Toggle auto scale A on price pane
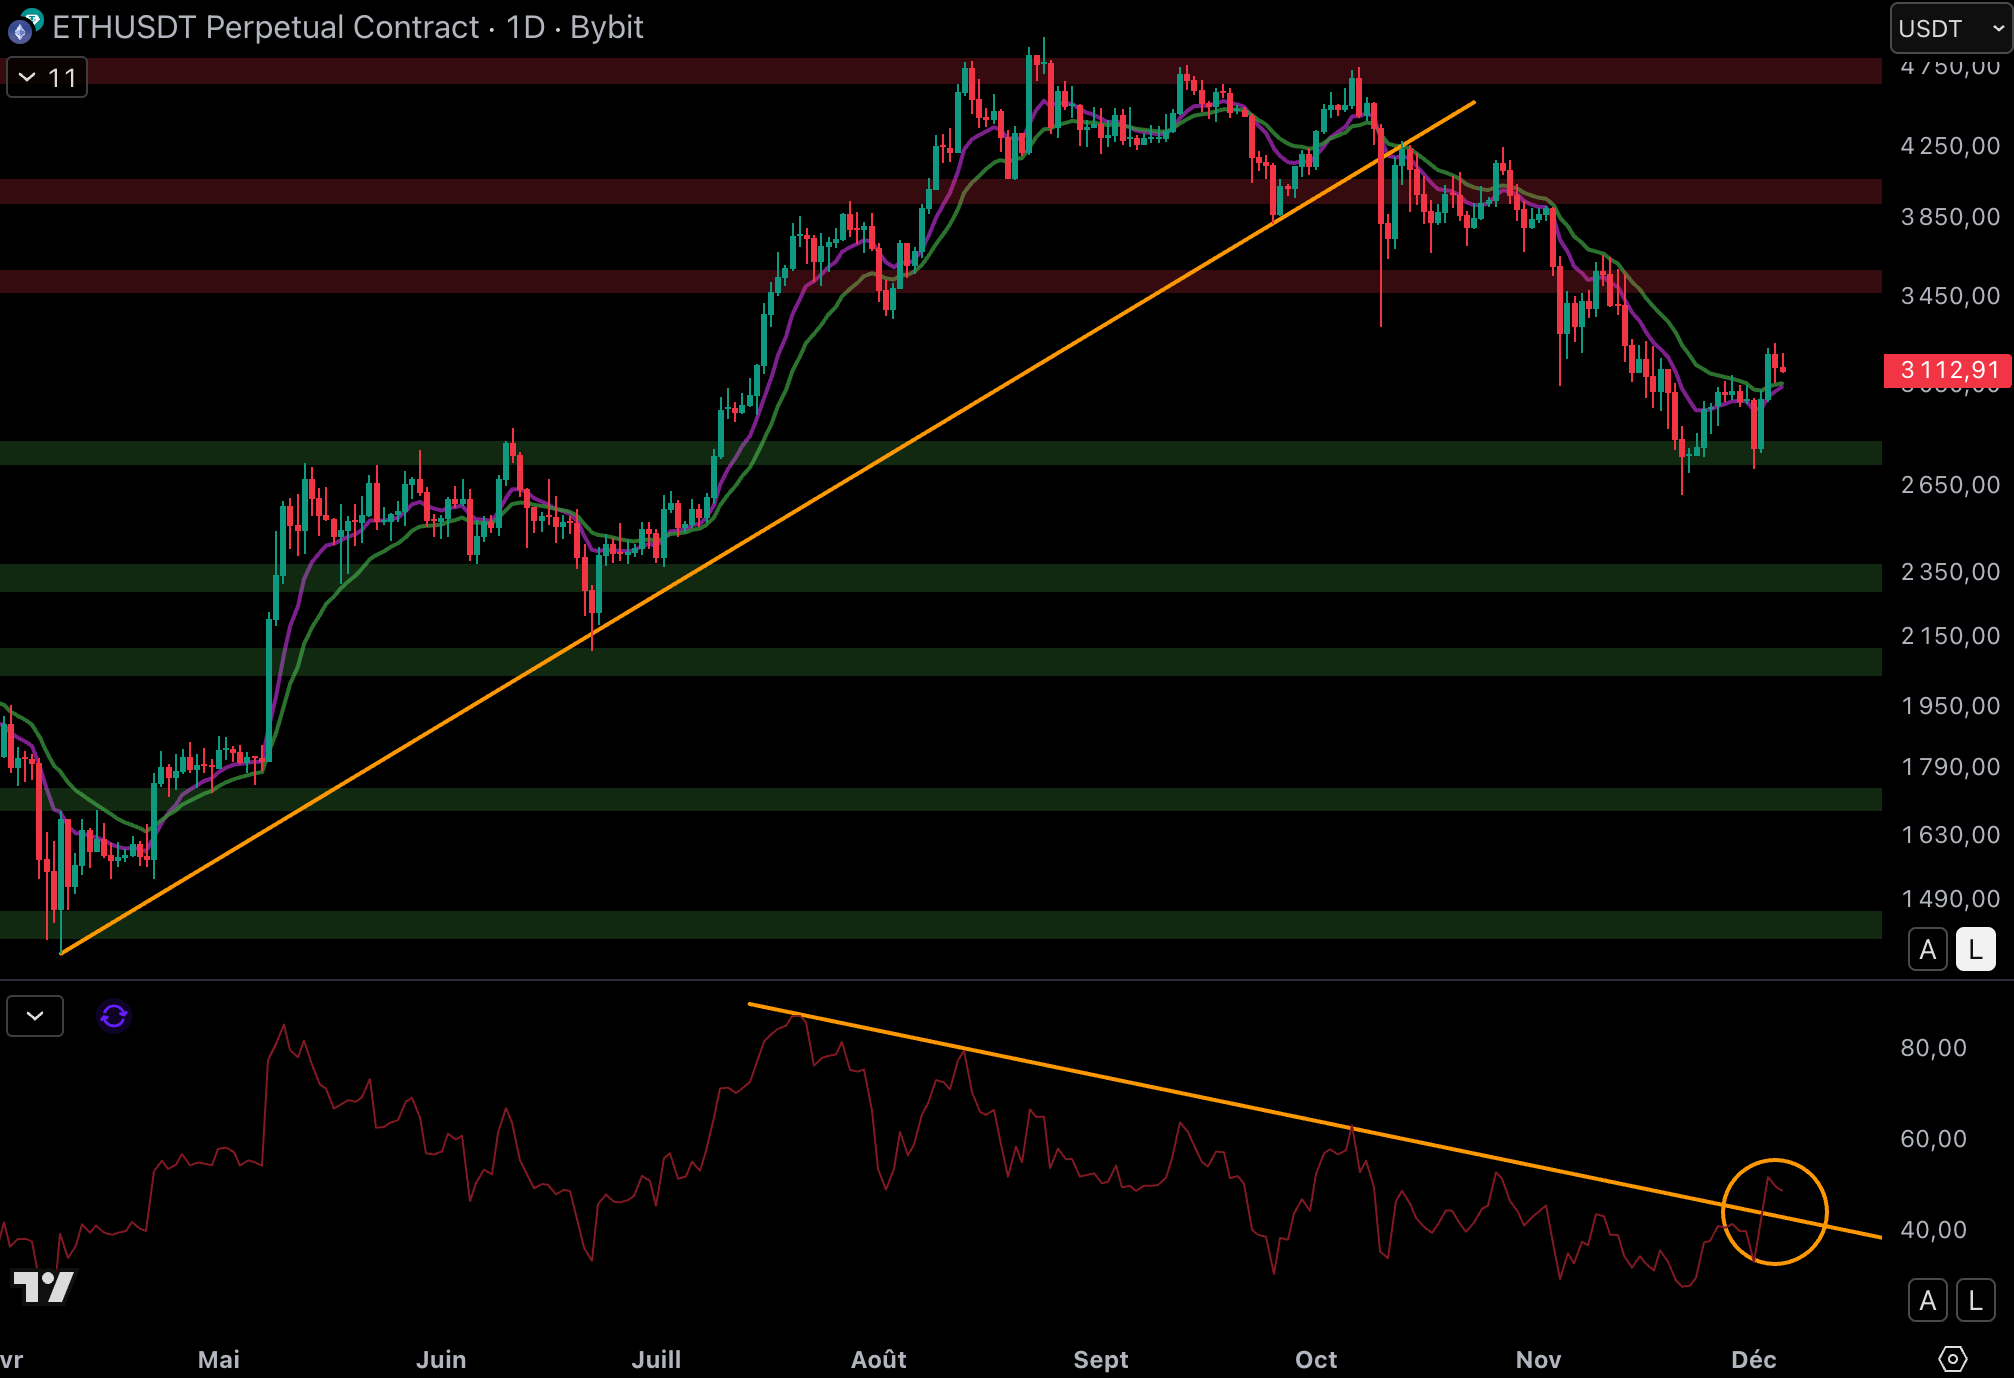Screen dimensions: 2014x1378 pyautogui.click(x=1927, y=949)
